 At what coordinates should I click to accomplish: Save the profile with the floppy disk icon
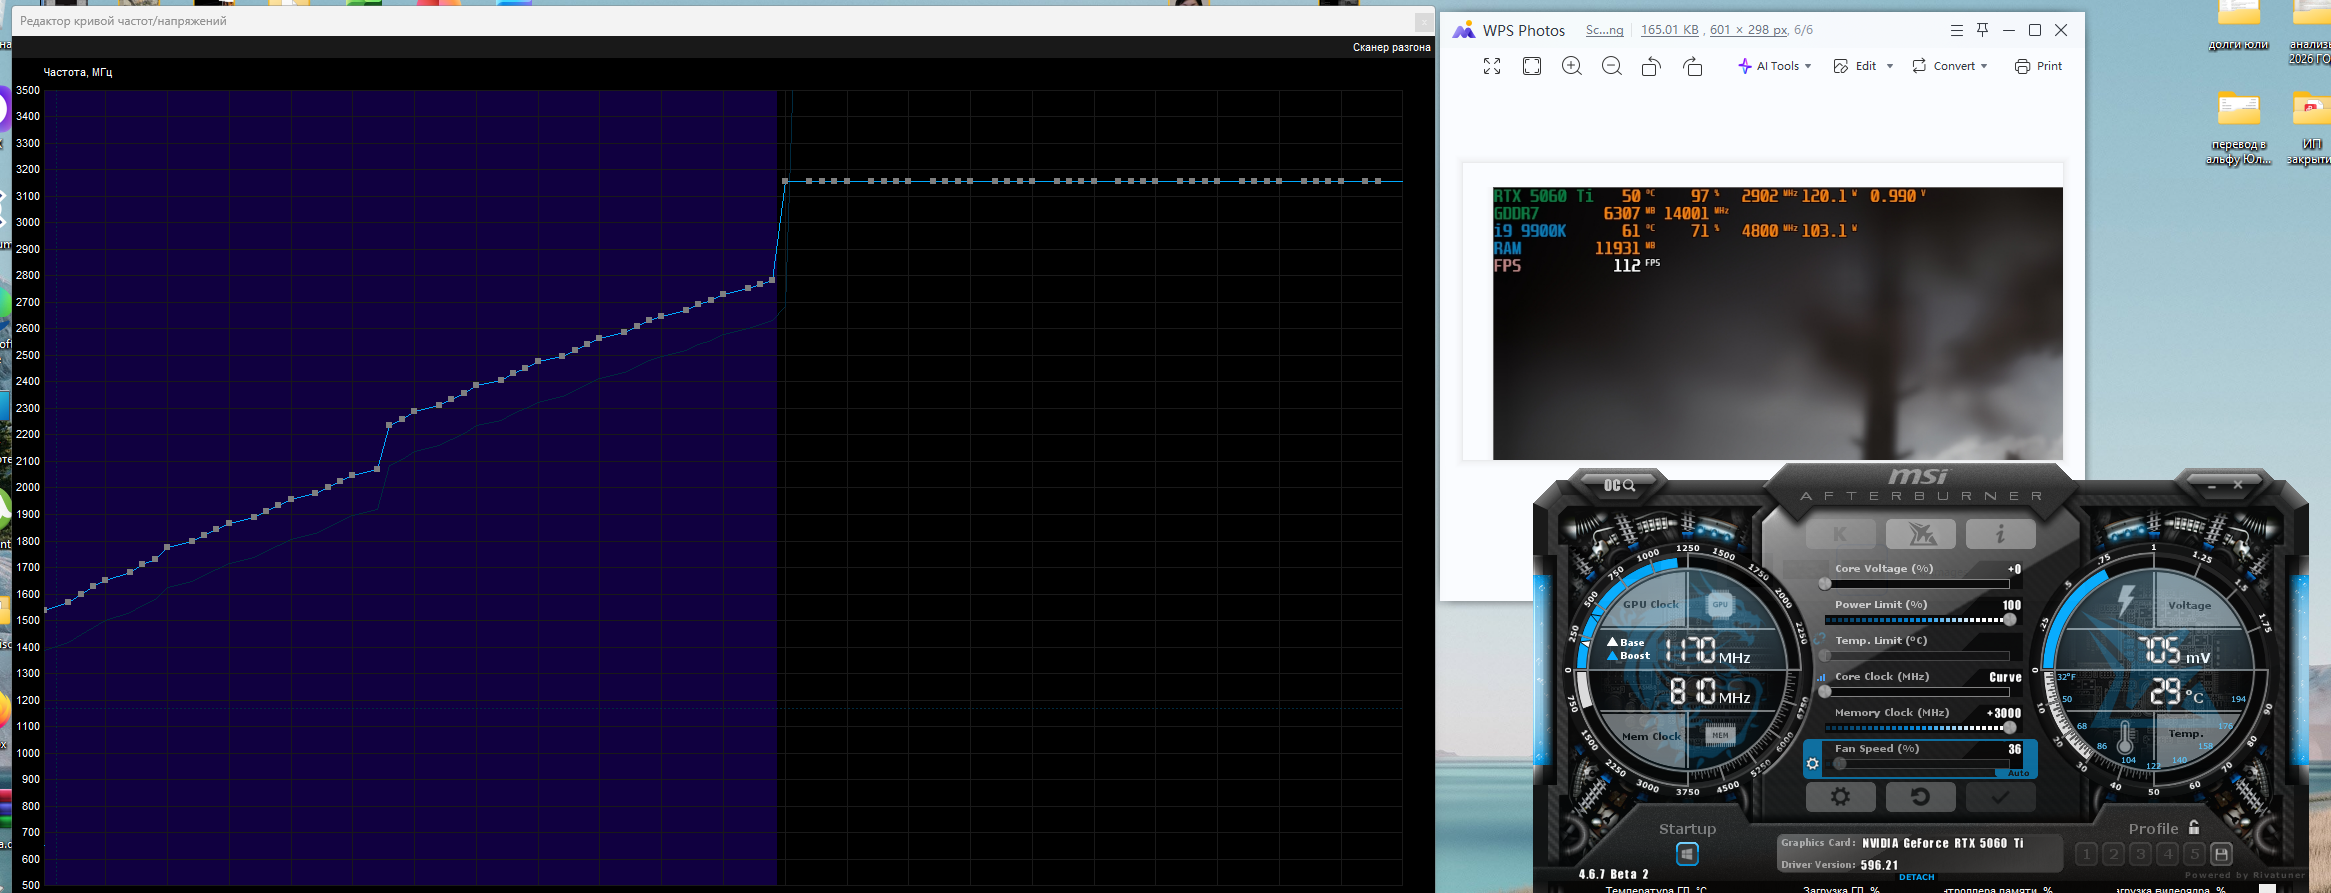(x=2221, y=854)
